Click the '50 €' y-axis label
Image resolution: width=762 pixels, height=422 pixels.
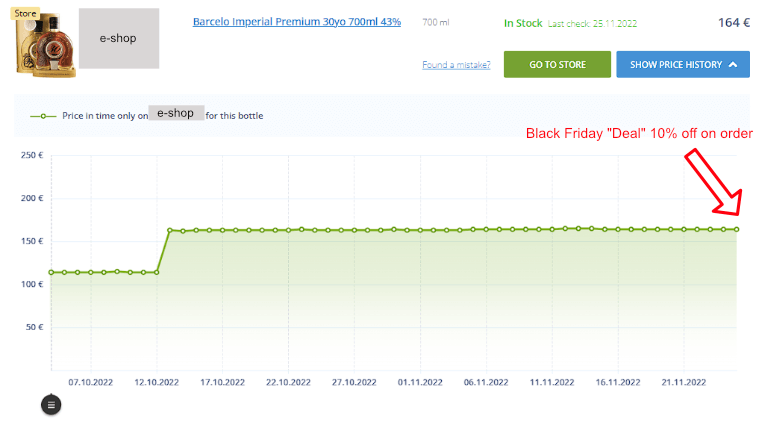pyautogui.click(x=35, y=327)
